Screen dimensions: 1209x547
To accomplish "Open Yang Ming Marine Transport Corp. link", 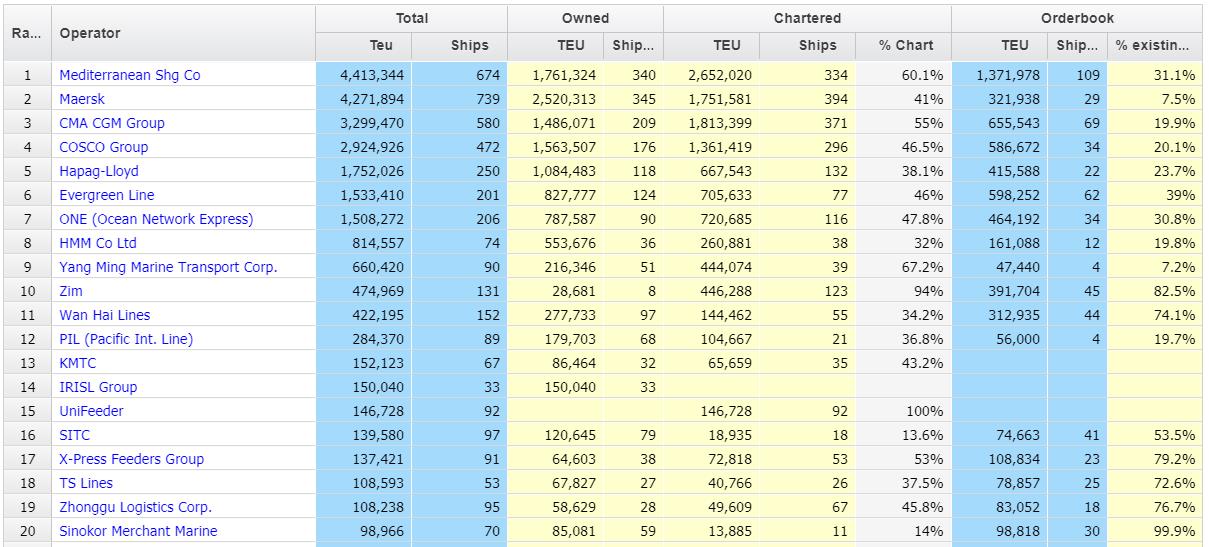I will click(168, 267).
